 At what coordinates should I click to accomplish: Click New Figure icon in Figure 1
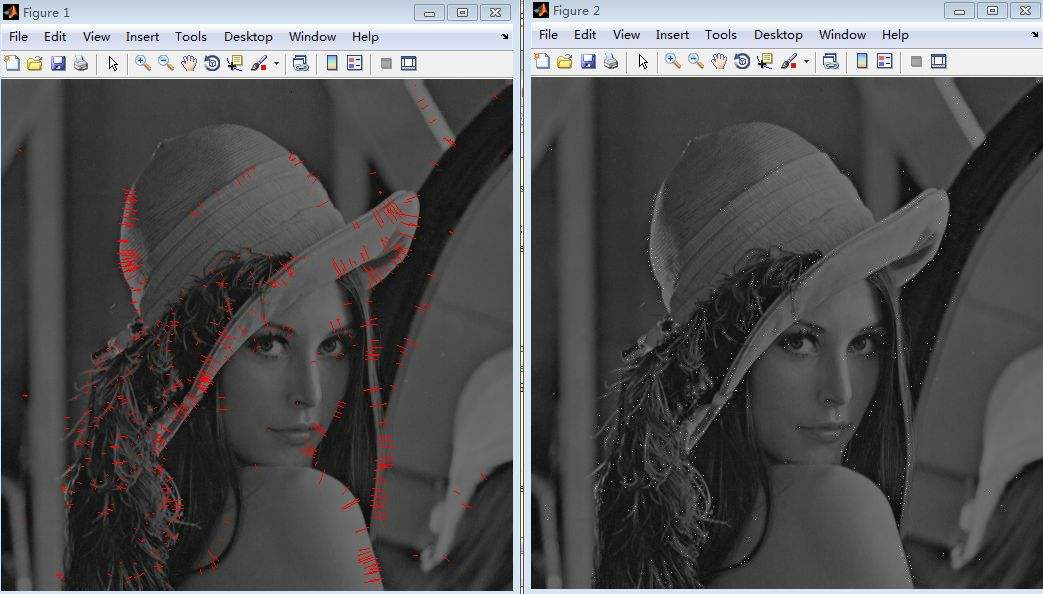[12, 63]
